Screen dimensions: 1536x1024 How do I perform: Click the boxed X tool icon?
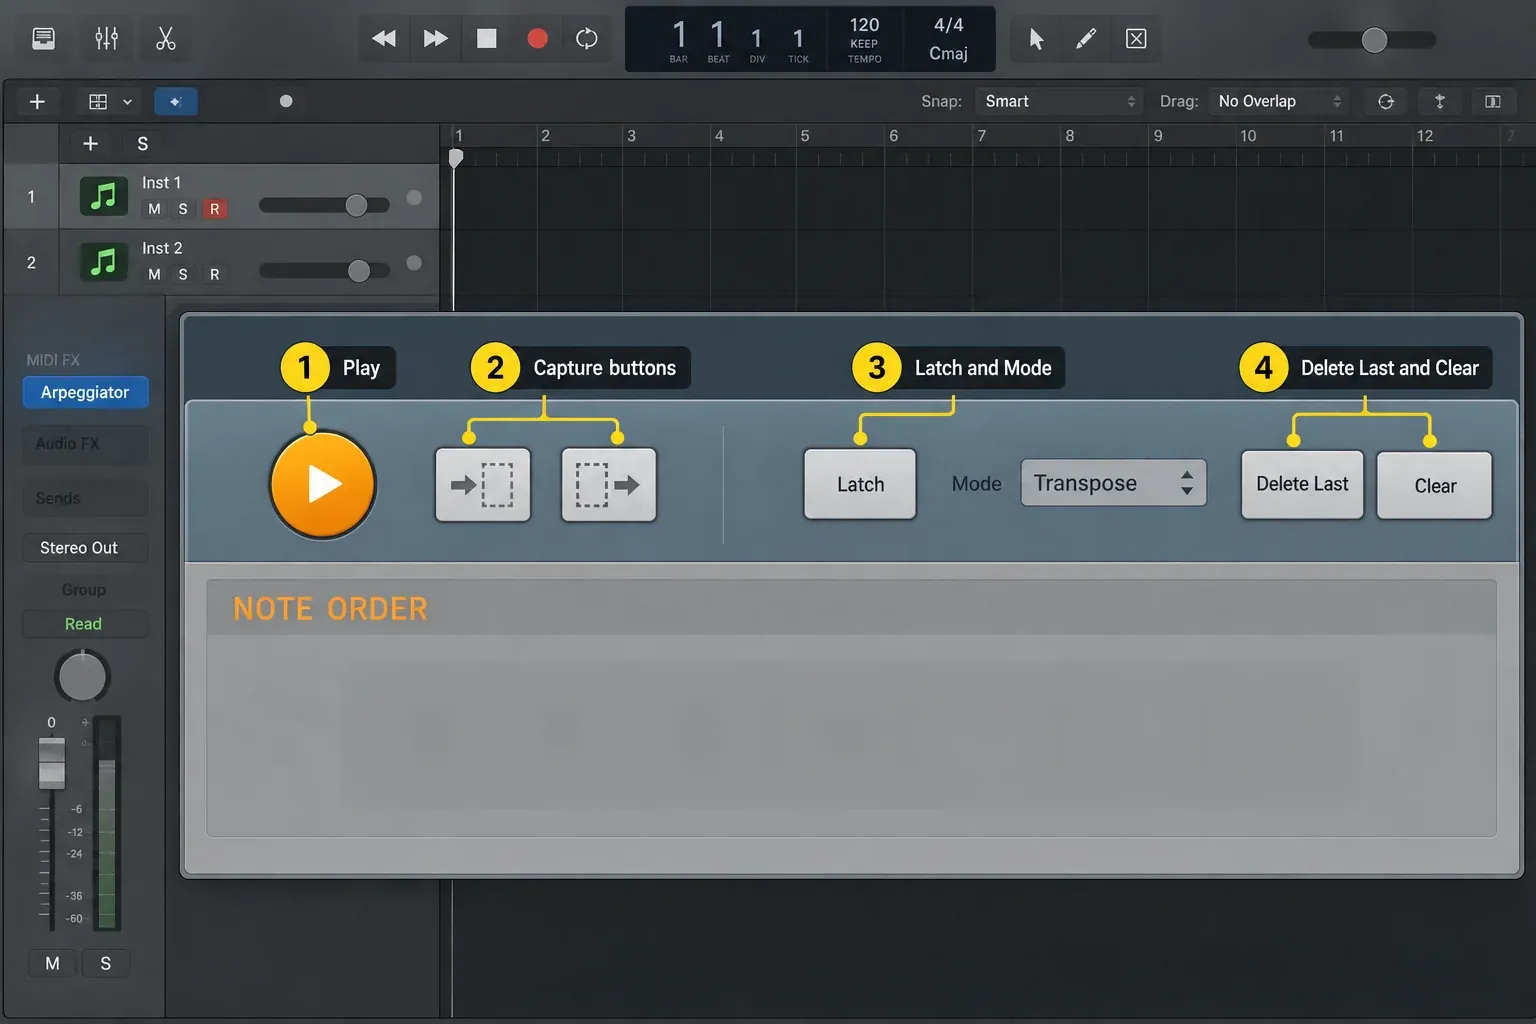pyautogui.click(x=1136, y=39)
